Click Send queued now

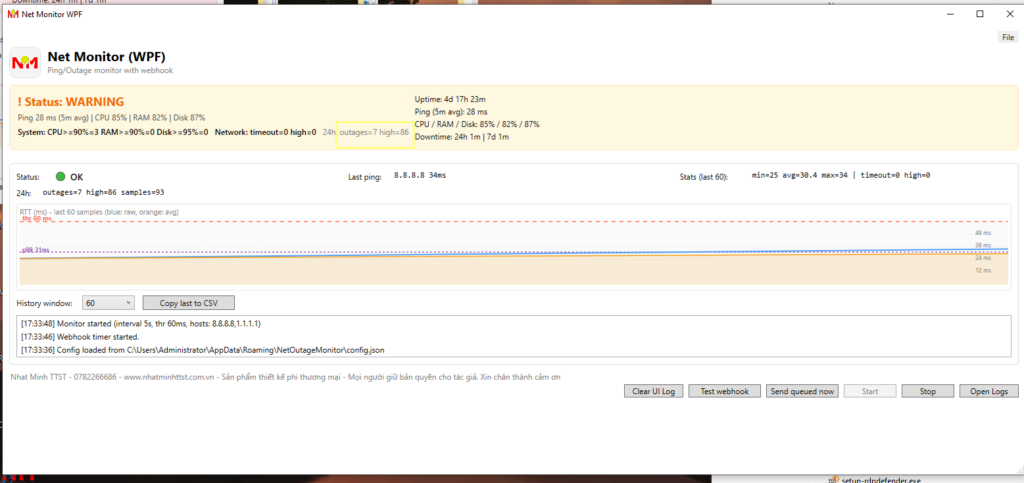pos(802,391)
